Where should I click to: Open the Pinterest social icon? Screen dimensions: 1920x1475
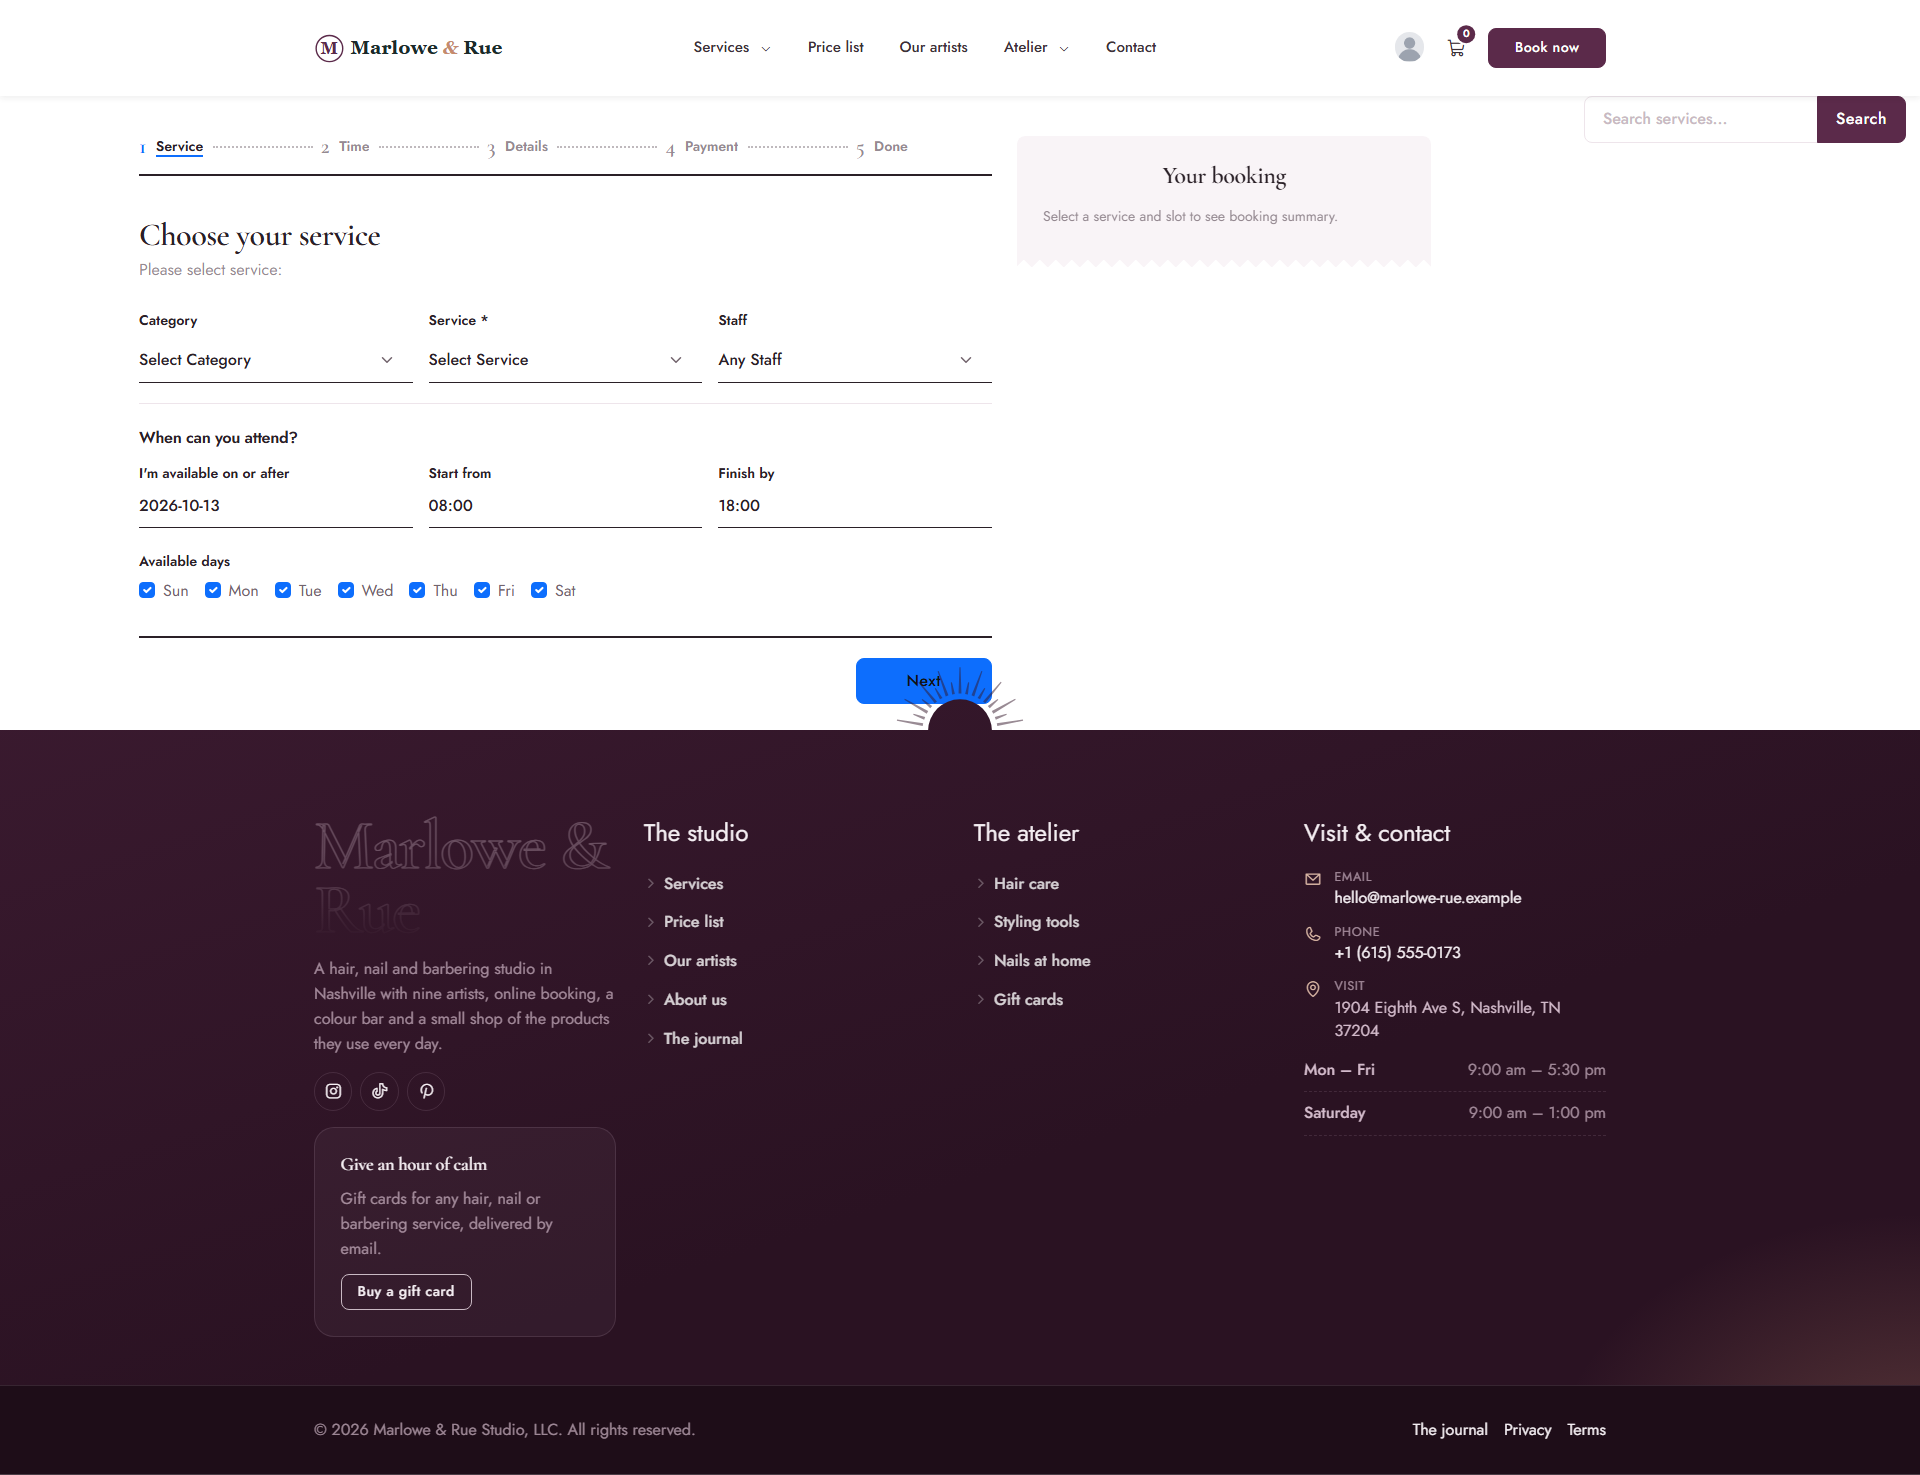(427, 1091)
